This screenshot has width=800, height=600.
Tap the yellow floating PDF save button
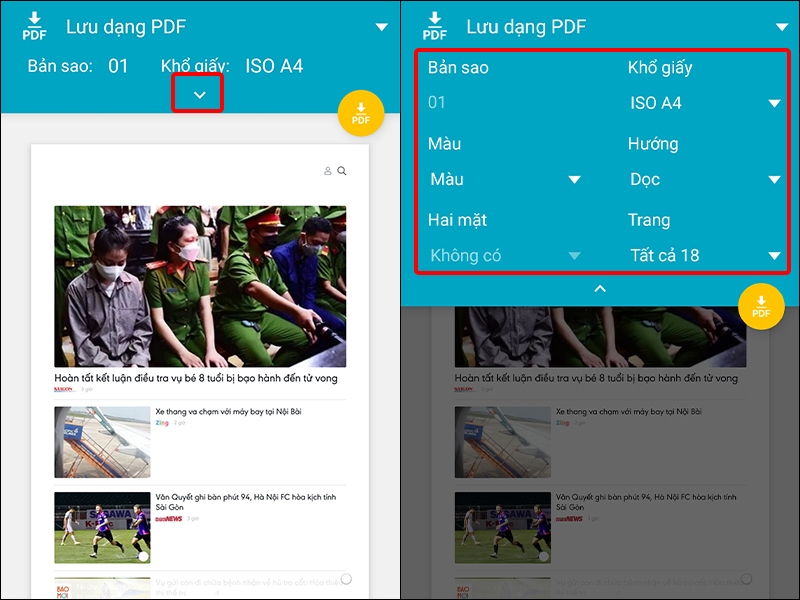(360, 113)
